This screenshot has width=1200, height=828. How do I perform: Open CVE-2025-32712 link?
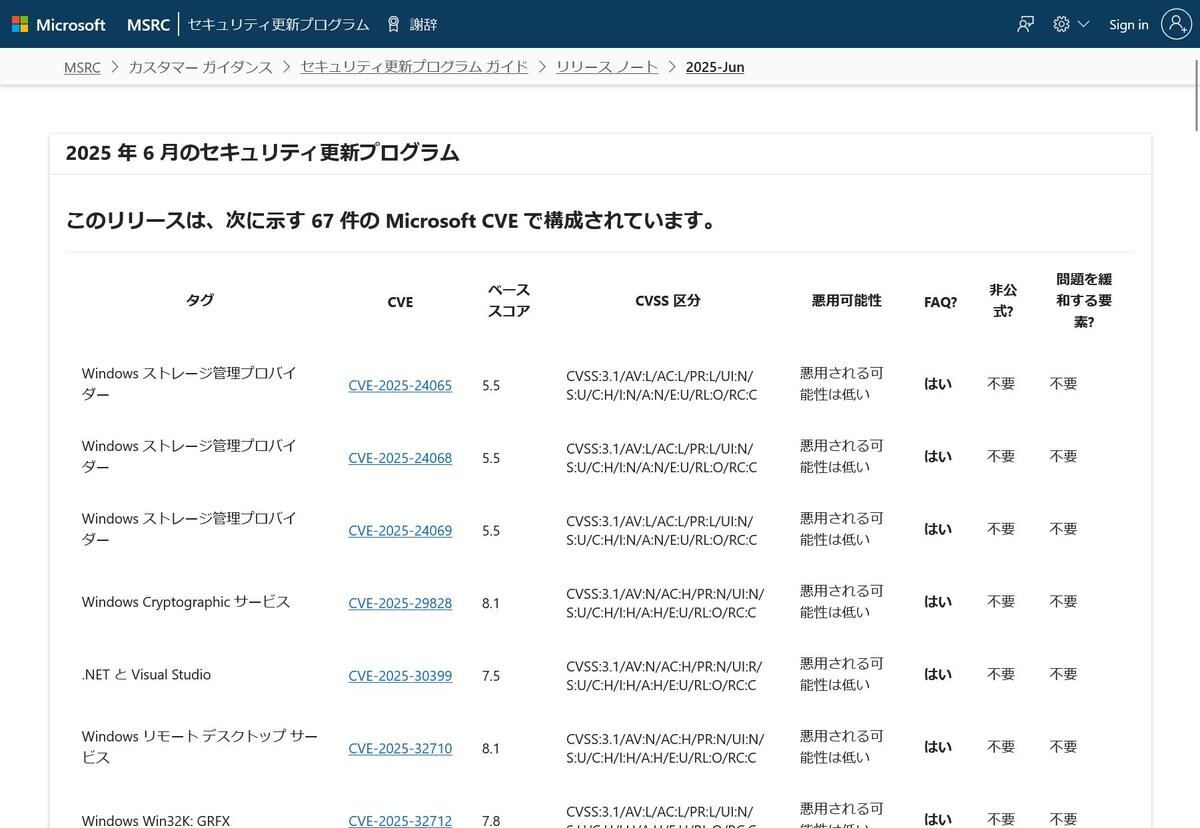pyautogui.click(x=400, y=820)
